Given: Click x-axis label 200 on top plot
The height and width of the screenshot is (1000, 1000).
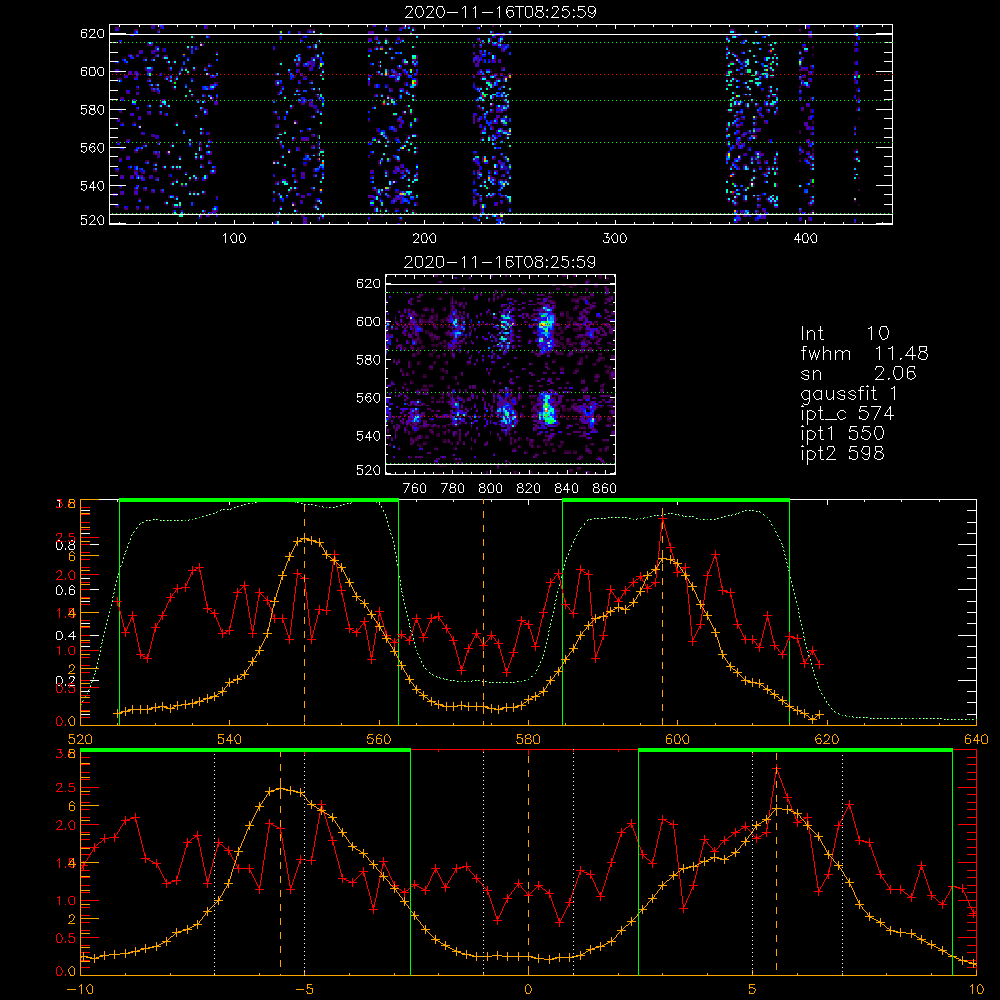Looking at the screenshot, I should 424,239.
